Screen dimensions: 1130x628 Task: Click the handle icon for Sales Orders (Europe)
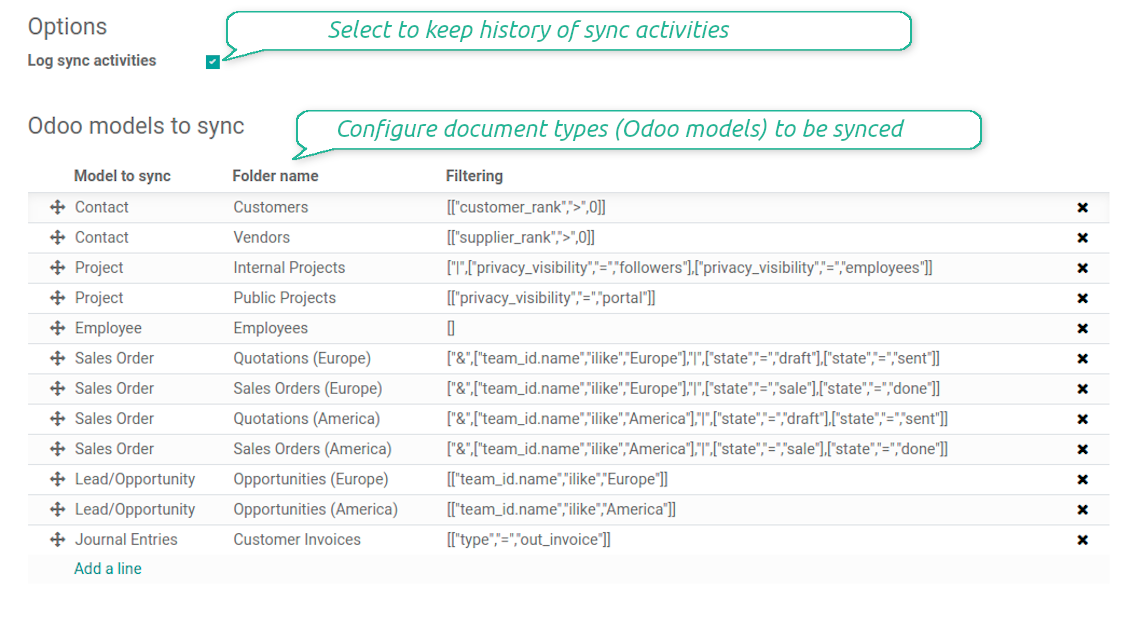pyautogui.click(x=57, y=388)
